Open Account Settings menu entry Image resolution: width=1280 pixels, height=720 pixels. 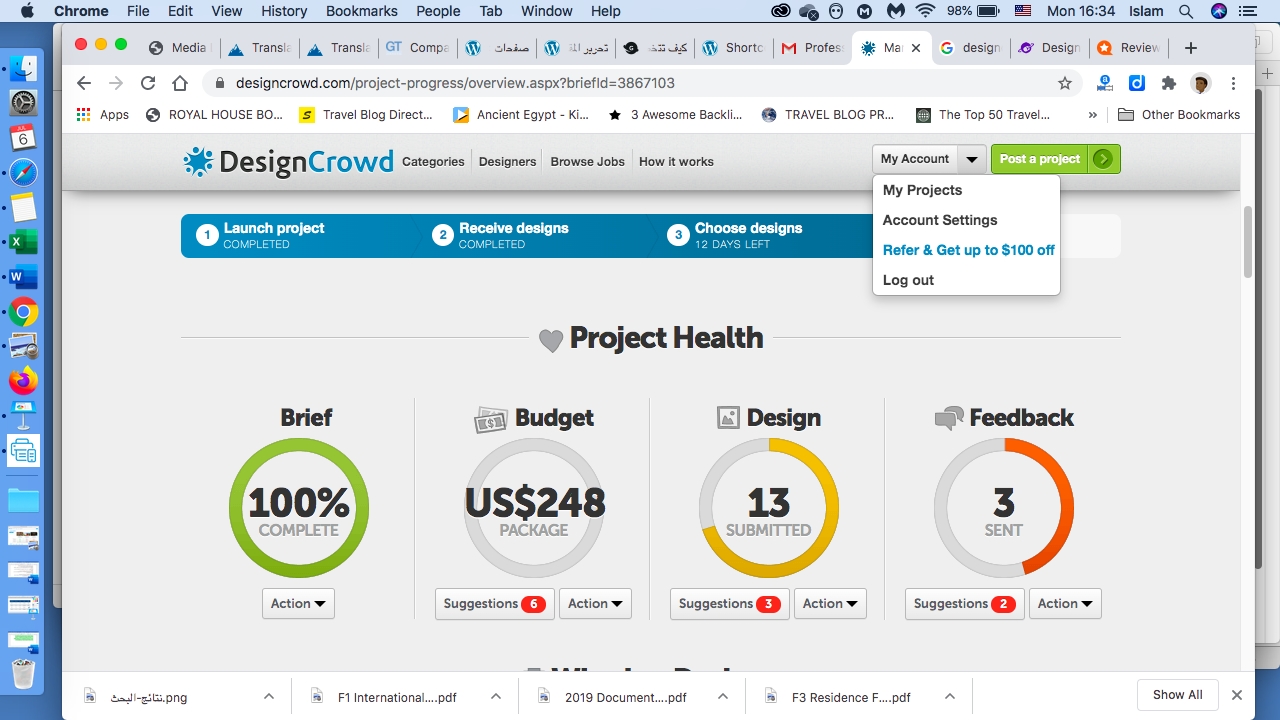[x=940, y=220]
